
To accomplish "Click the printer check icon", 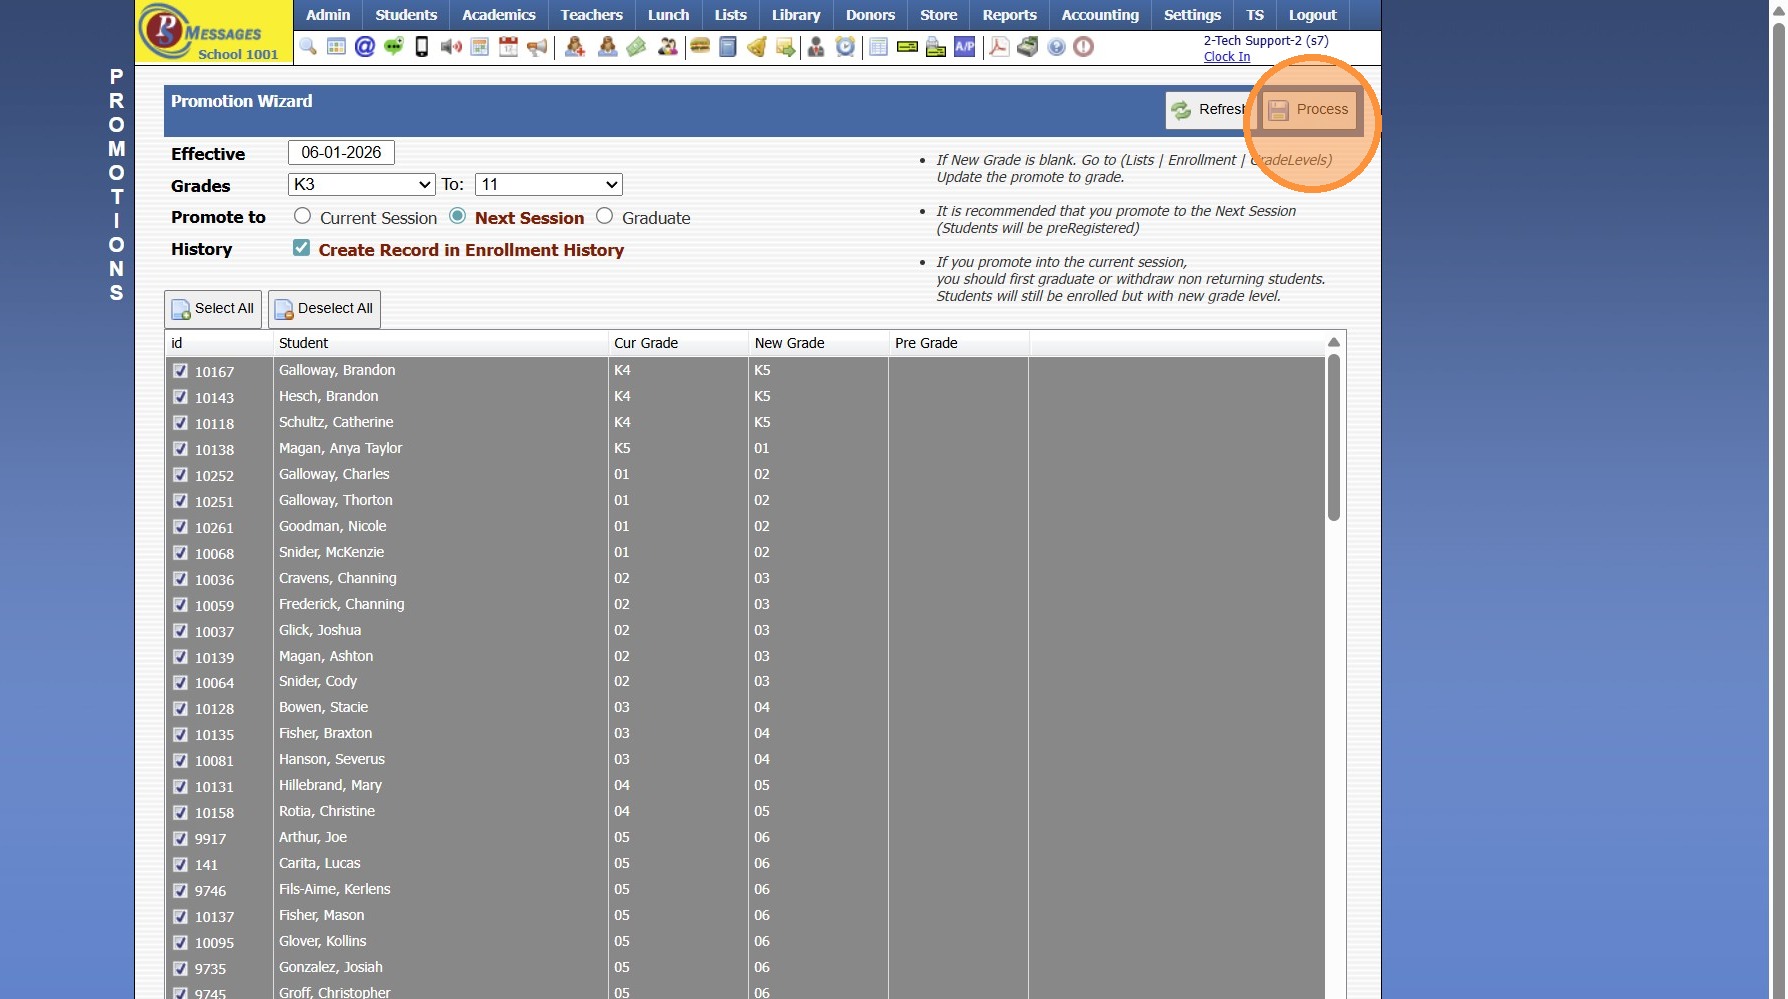I will tap(936, 47).
